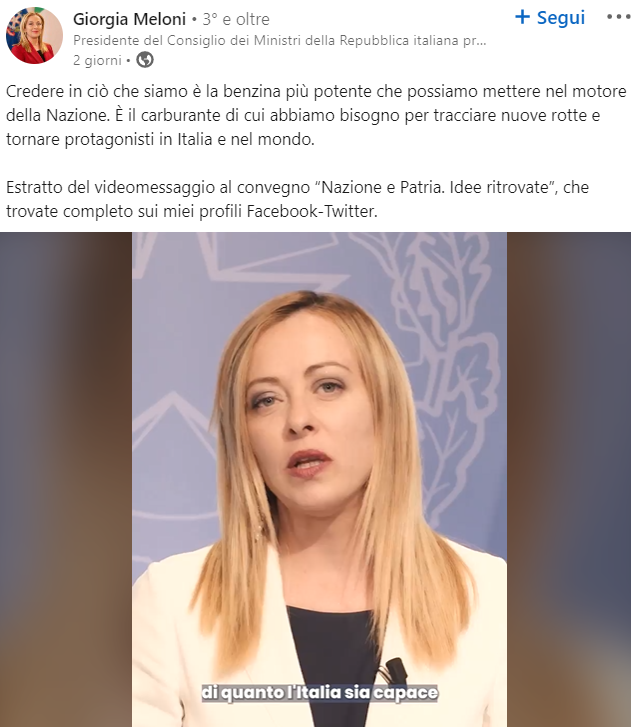
Task: Click the 'Credere in ciò che siamo' paragraph
Action: [316, 115]
